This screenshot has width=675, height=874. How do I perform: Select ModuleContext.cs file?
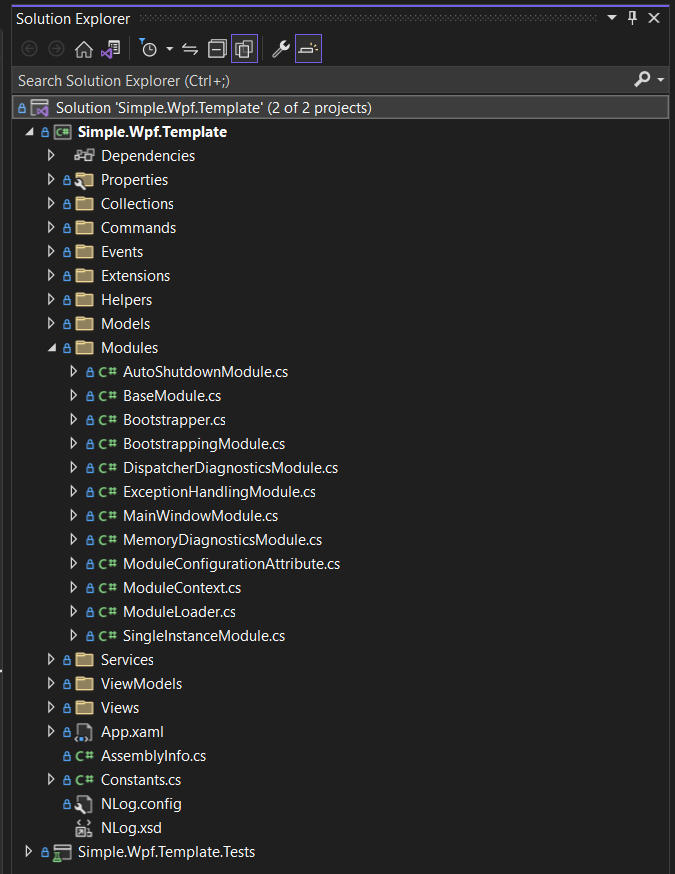[182, 587]
